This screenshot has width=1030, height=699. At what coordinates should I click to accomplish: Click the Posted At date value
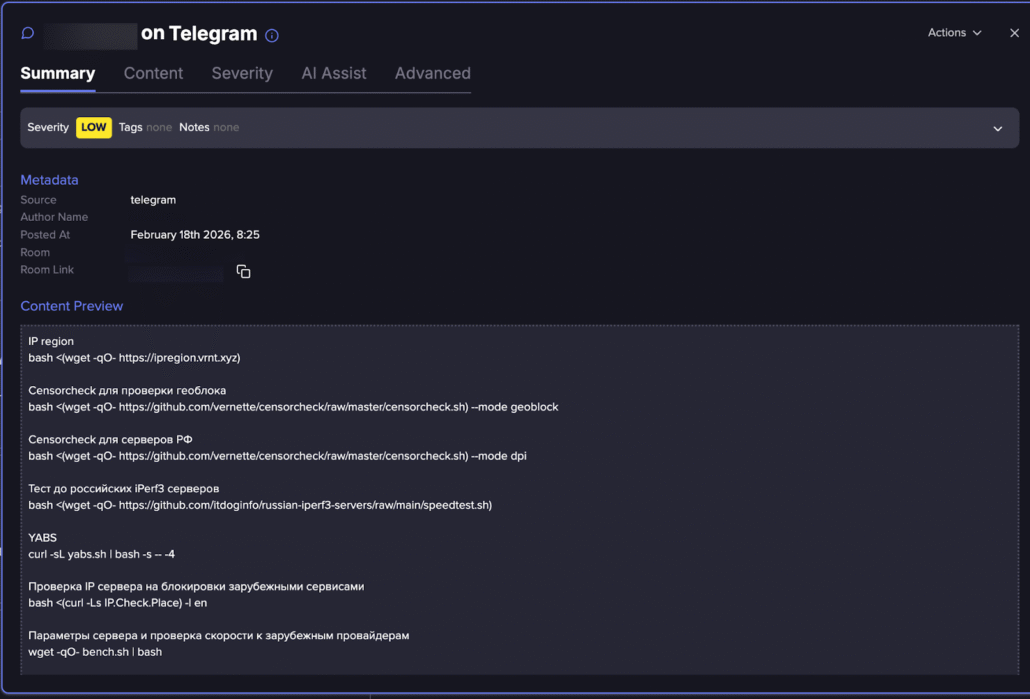[x=195, y=235]
